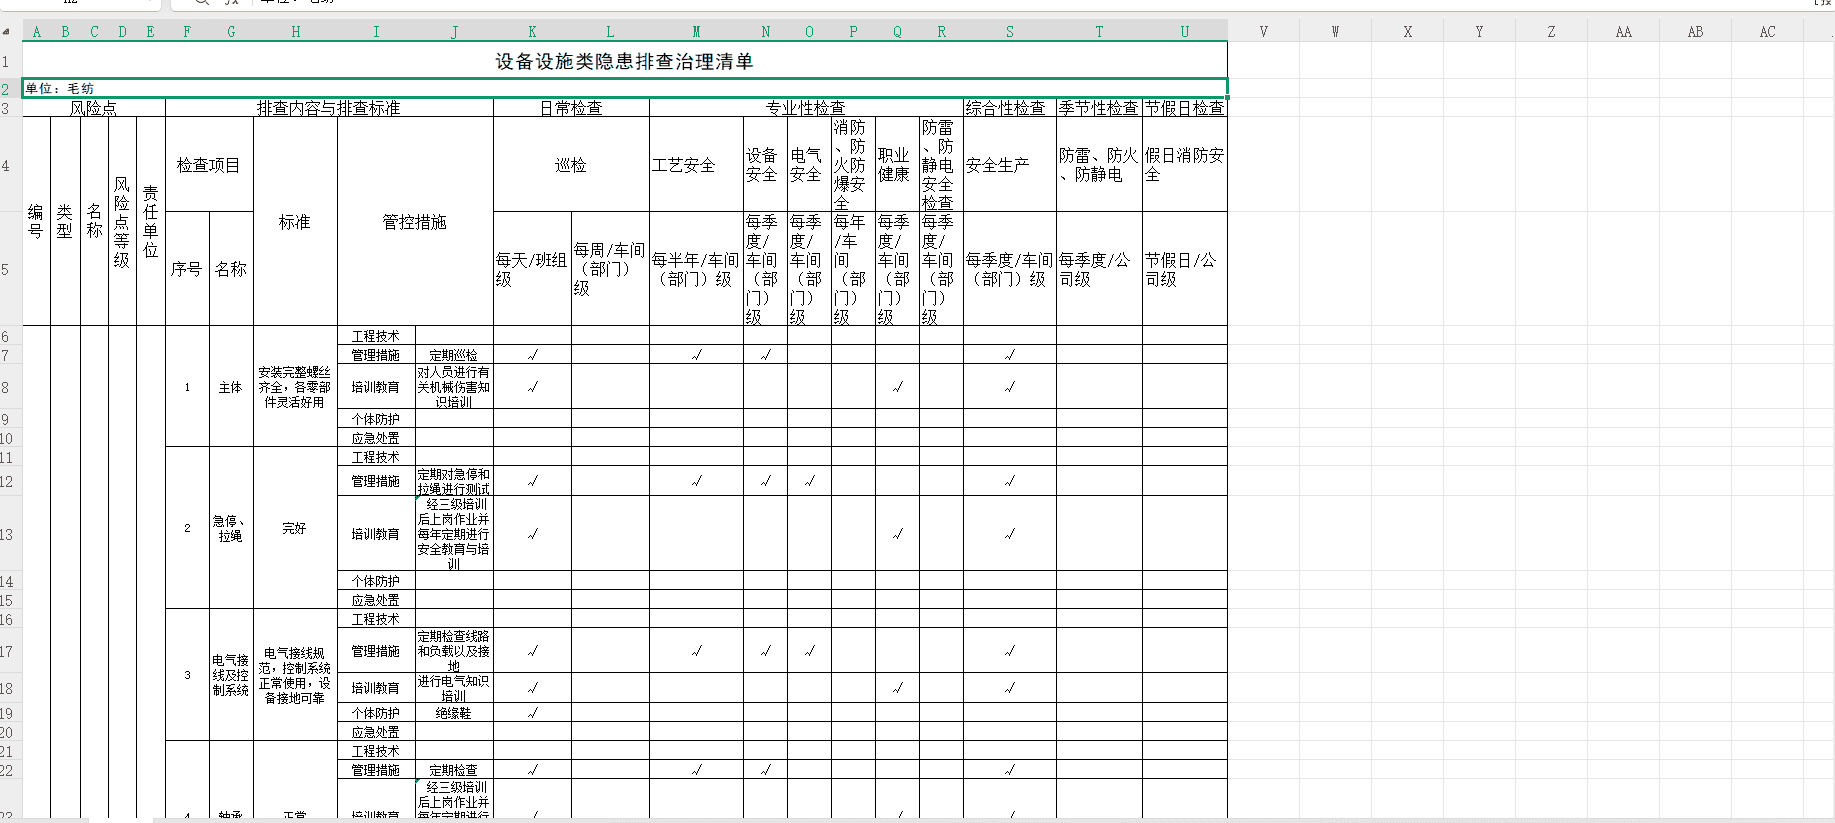Select the 综合性检查 header cell
Screen dimensions: 1835x823
pyautogui.click(x=1008, y=108)
